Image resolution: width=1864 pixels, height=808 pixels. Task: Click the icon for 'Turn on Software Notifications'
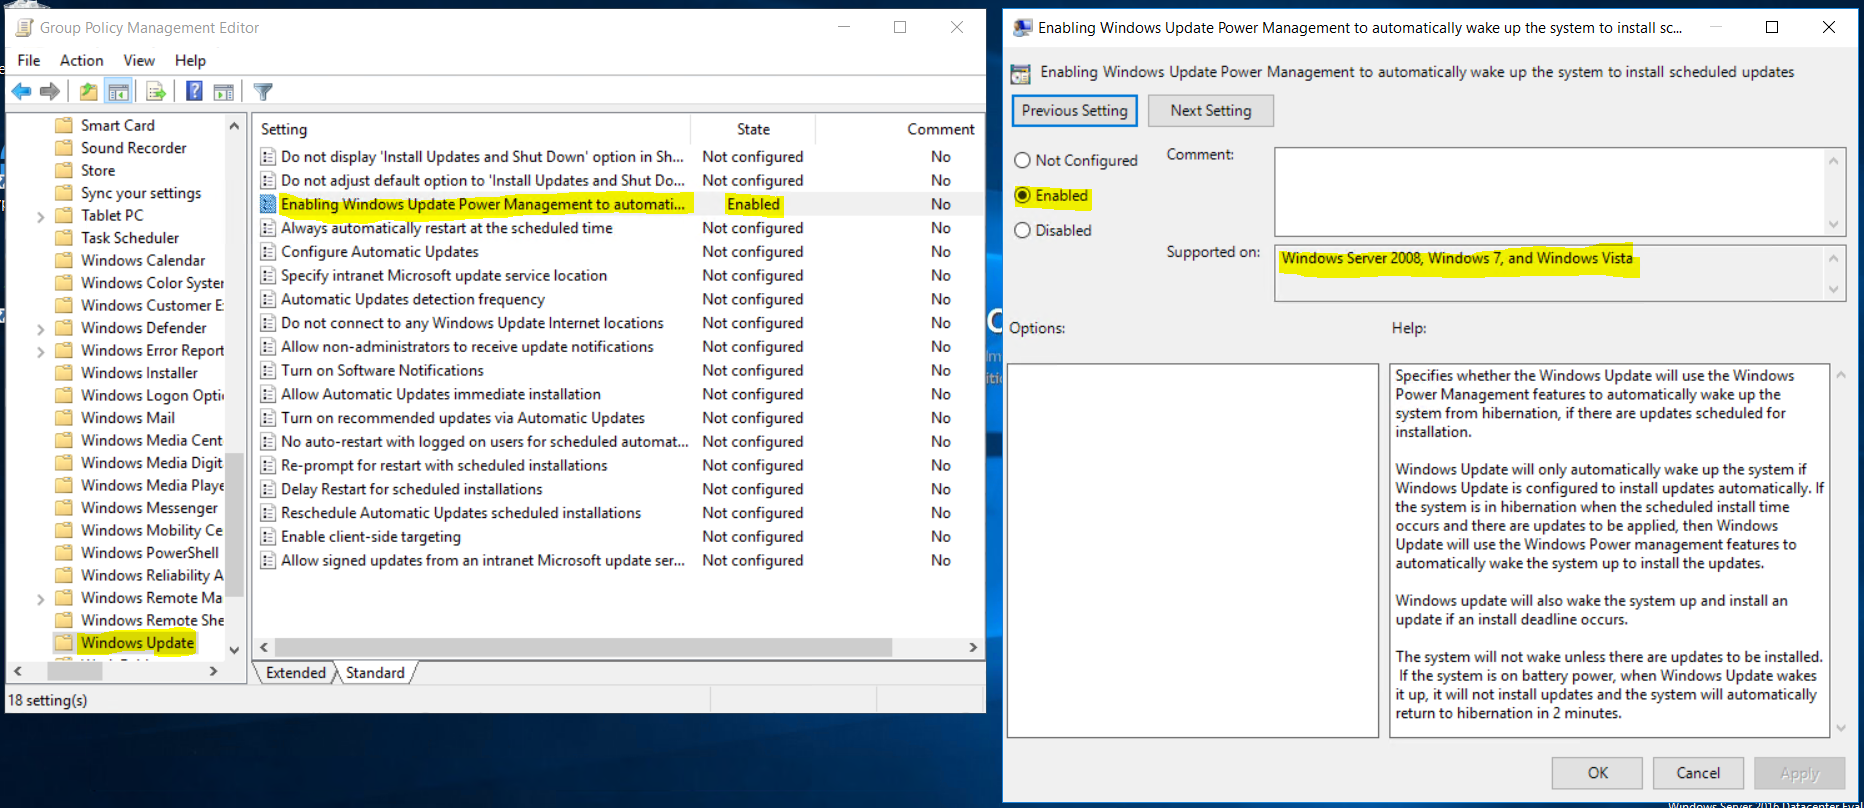point(268,370)
